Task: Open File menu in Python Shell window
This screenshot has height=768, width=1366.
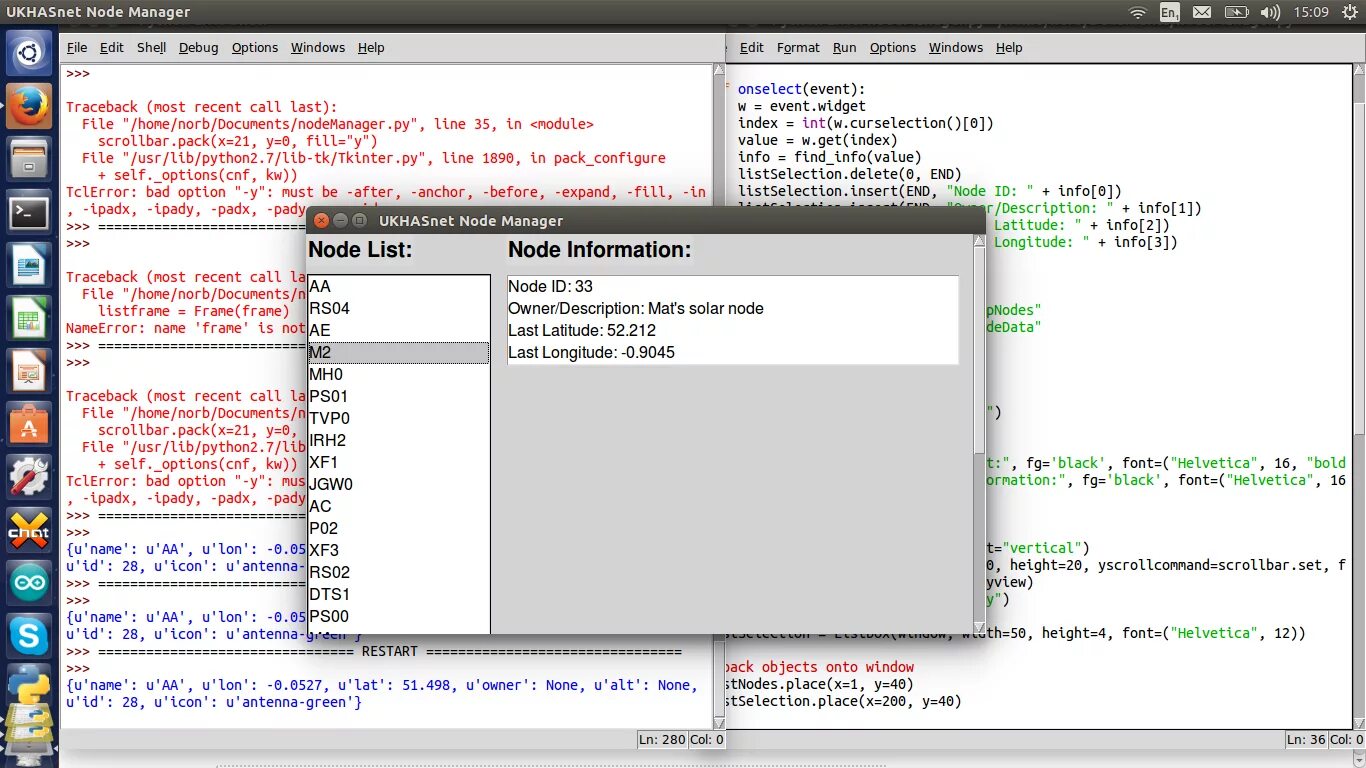Action: click(77, 47)
